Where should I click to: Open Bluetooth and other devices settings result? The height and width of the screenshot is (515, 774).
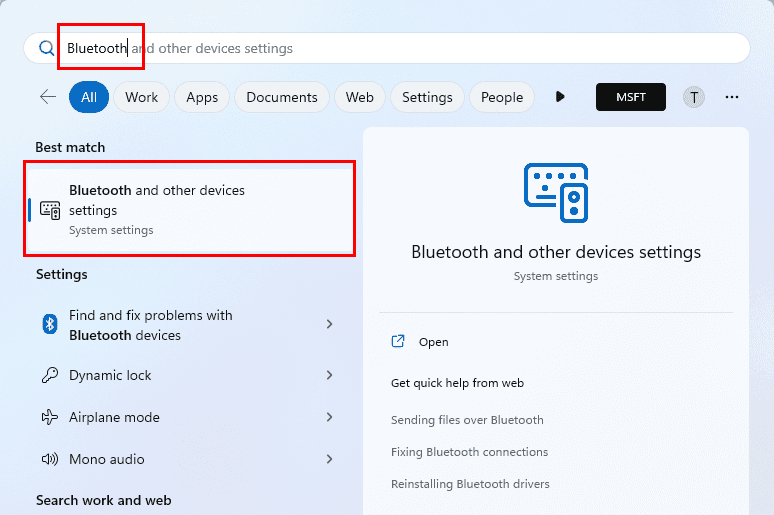tap(190, 209)
